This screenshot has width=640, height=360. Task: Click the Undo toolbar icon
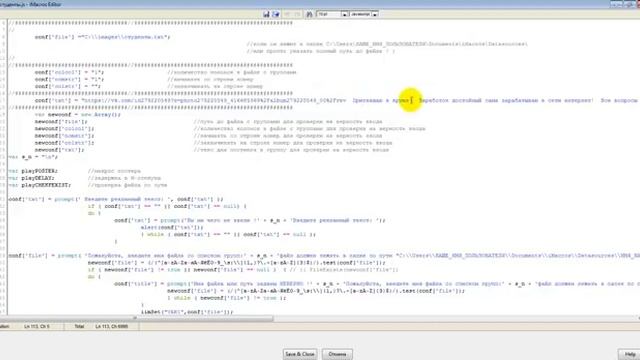pos(287,14)
